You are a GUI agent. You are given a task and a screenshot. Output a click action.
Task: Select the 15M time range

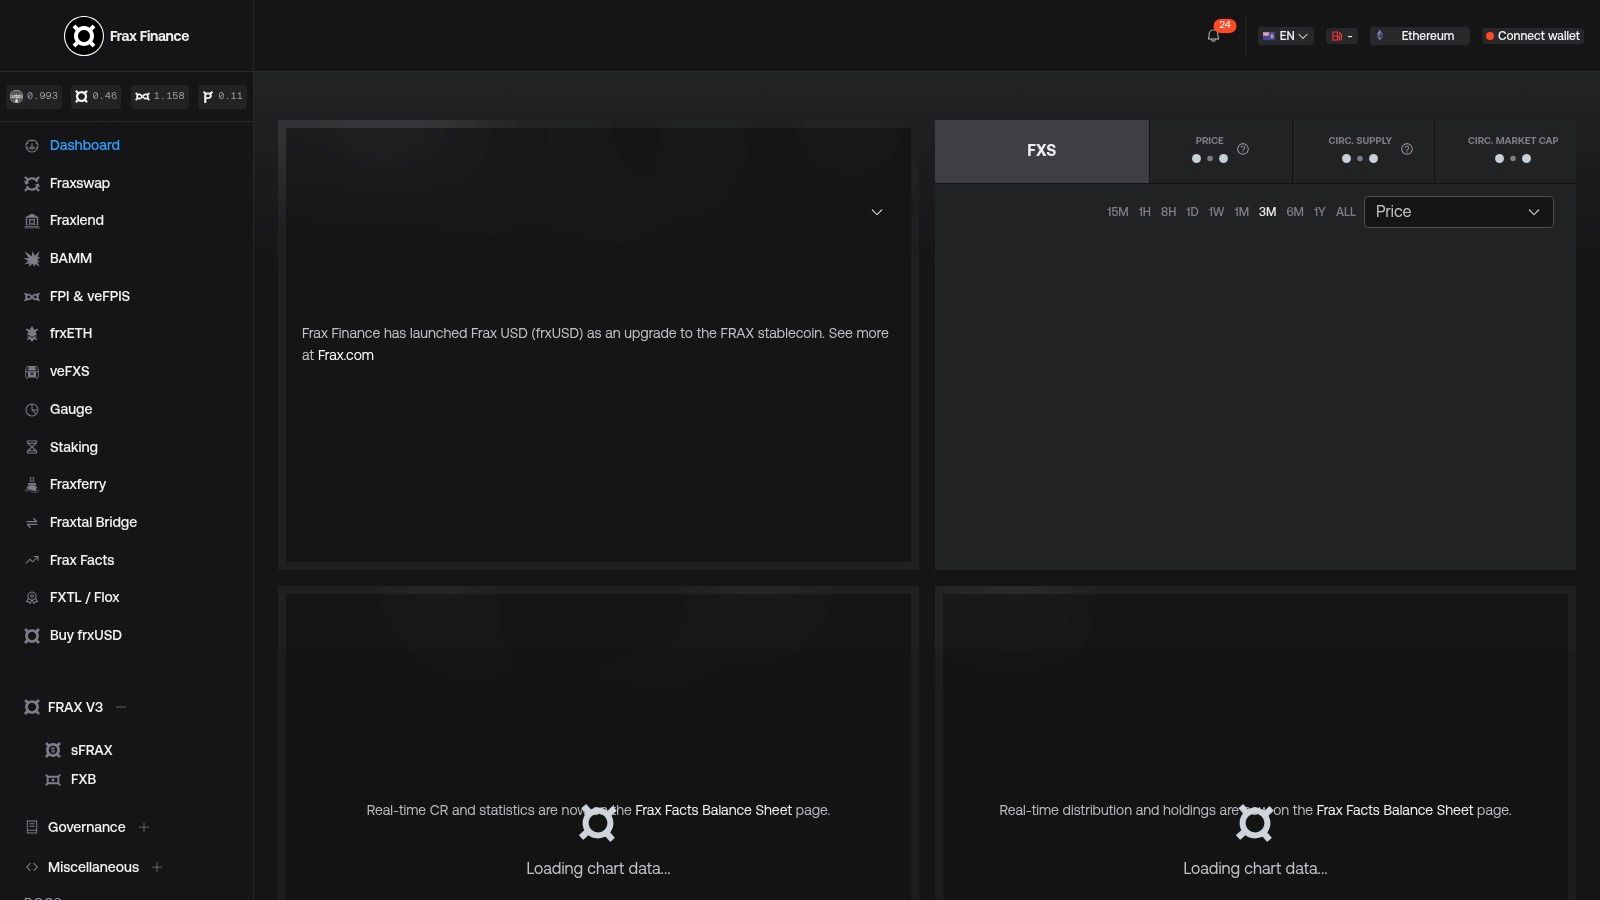[x=1117, y=212]
